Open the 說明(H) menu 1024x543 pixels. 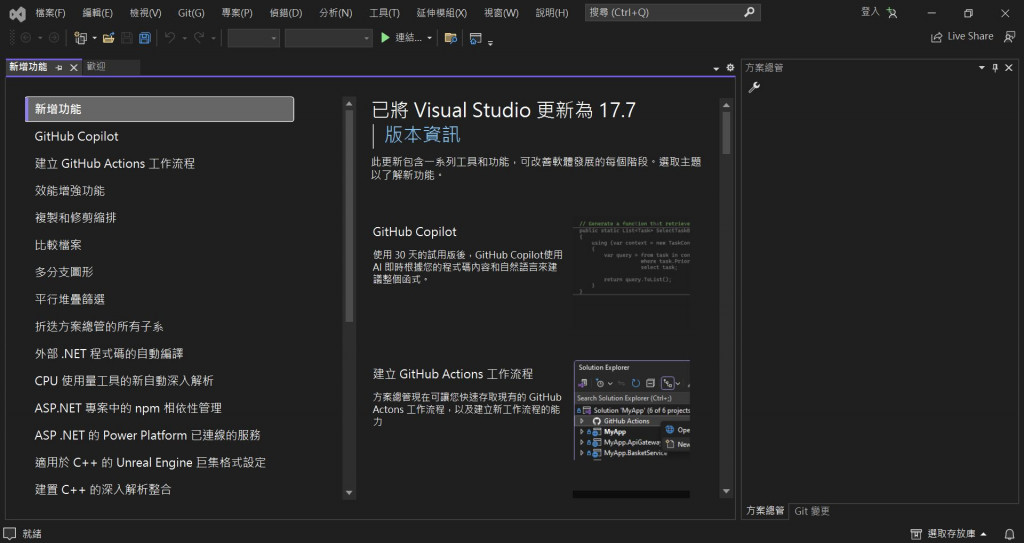tap(552, 12)
